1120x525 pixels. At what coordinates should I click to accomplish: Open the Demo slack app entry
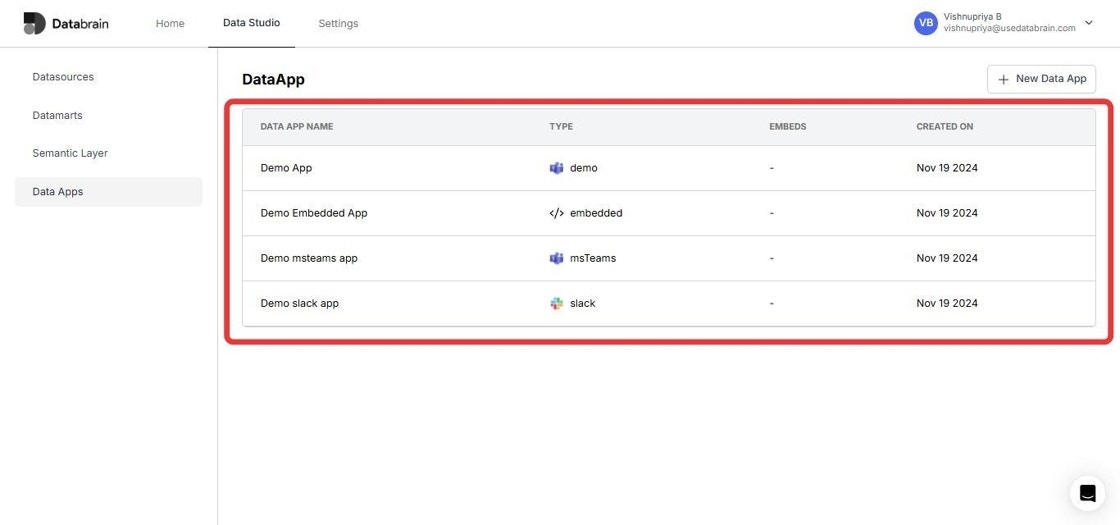coord(669,303)
